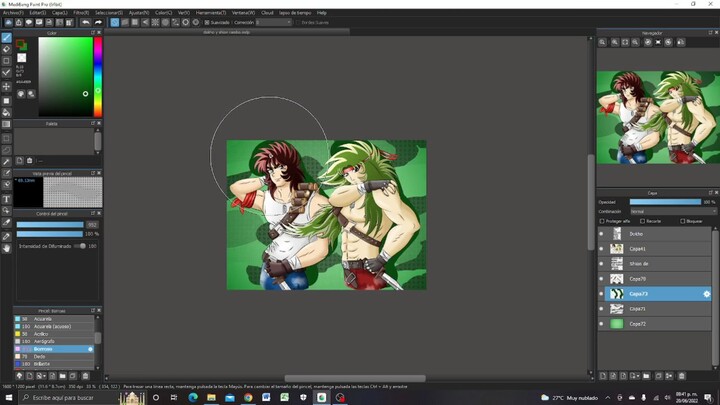Adjust the layer Opacidad slider

665,202
